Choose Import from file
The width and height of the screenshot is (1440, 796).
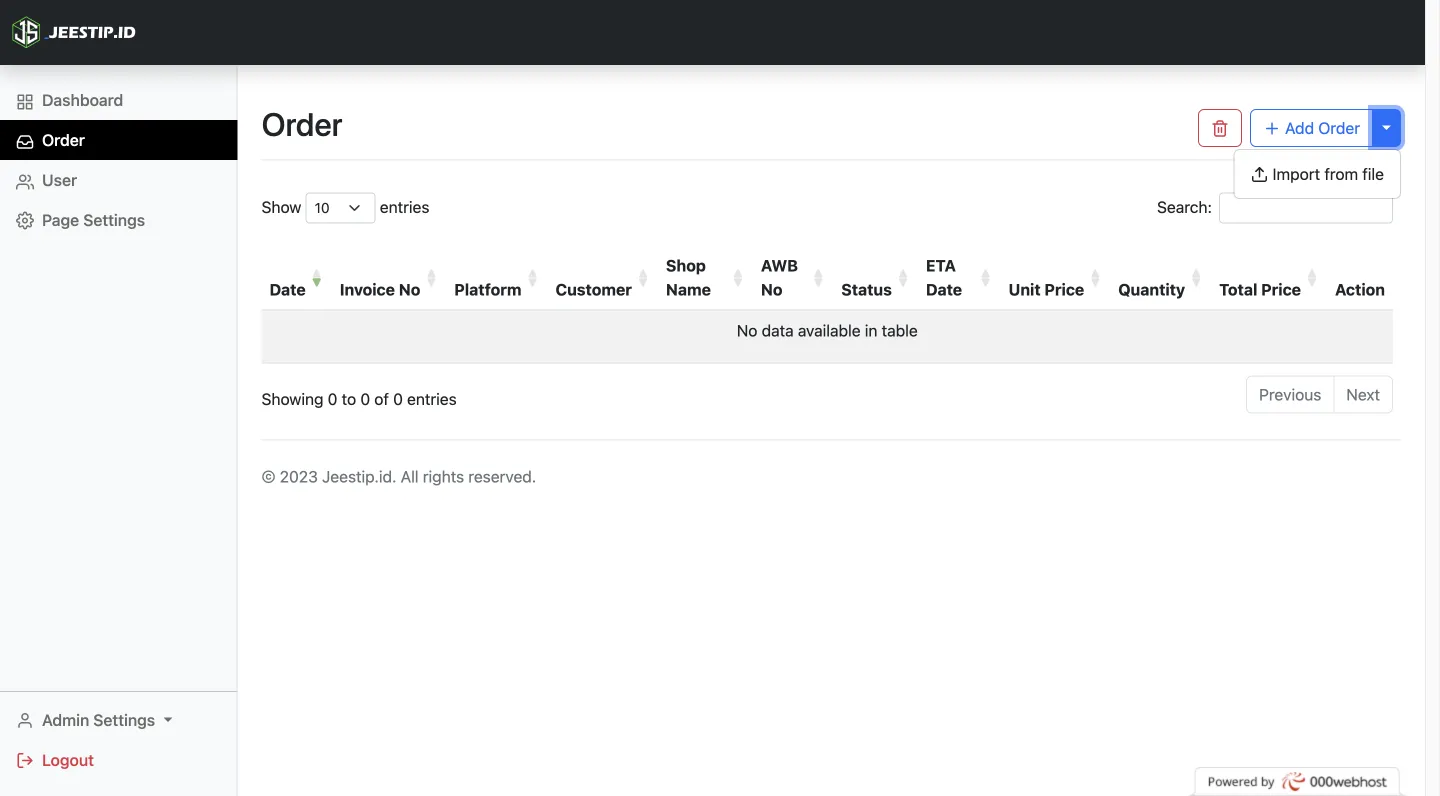click(1317, 174)
